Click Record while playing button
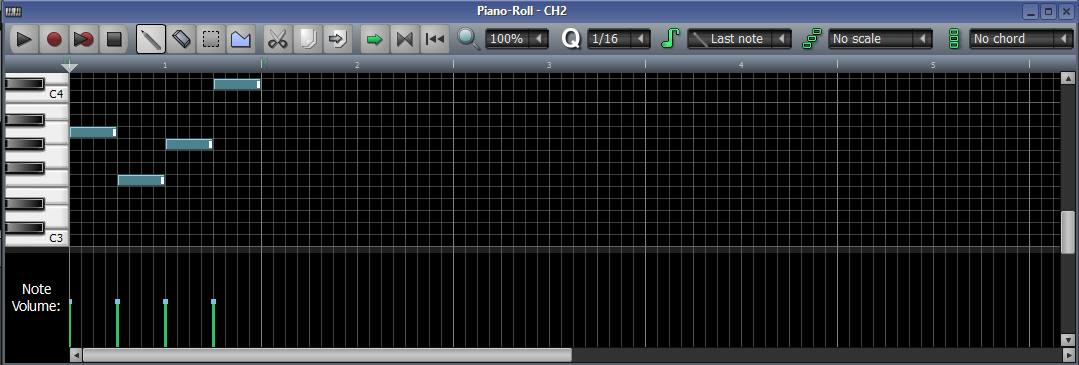Viewport: 1079px width, 365px height. point(84,39)
